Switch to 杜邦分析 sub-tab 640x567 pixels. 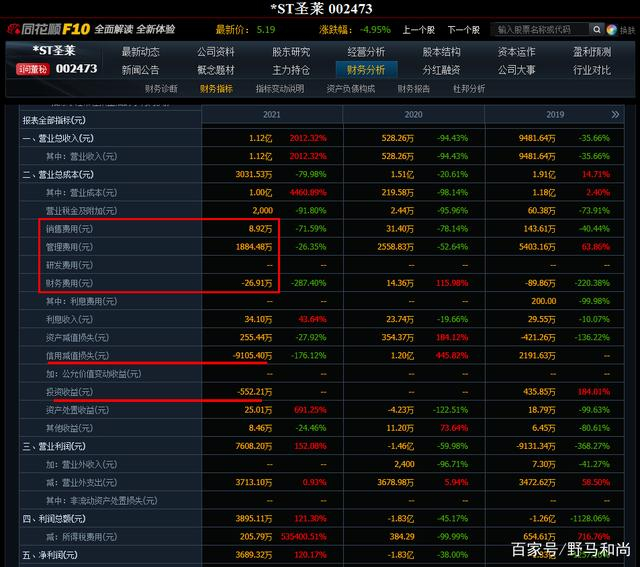click(x=469, y=89)
